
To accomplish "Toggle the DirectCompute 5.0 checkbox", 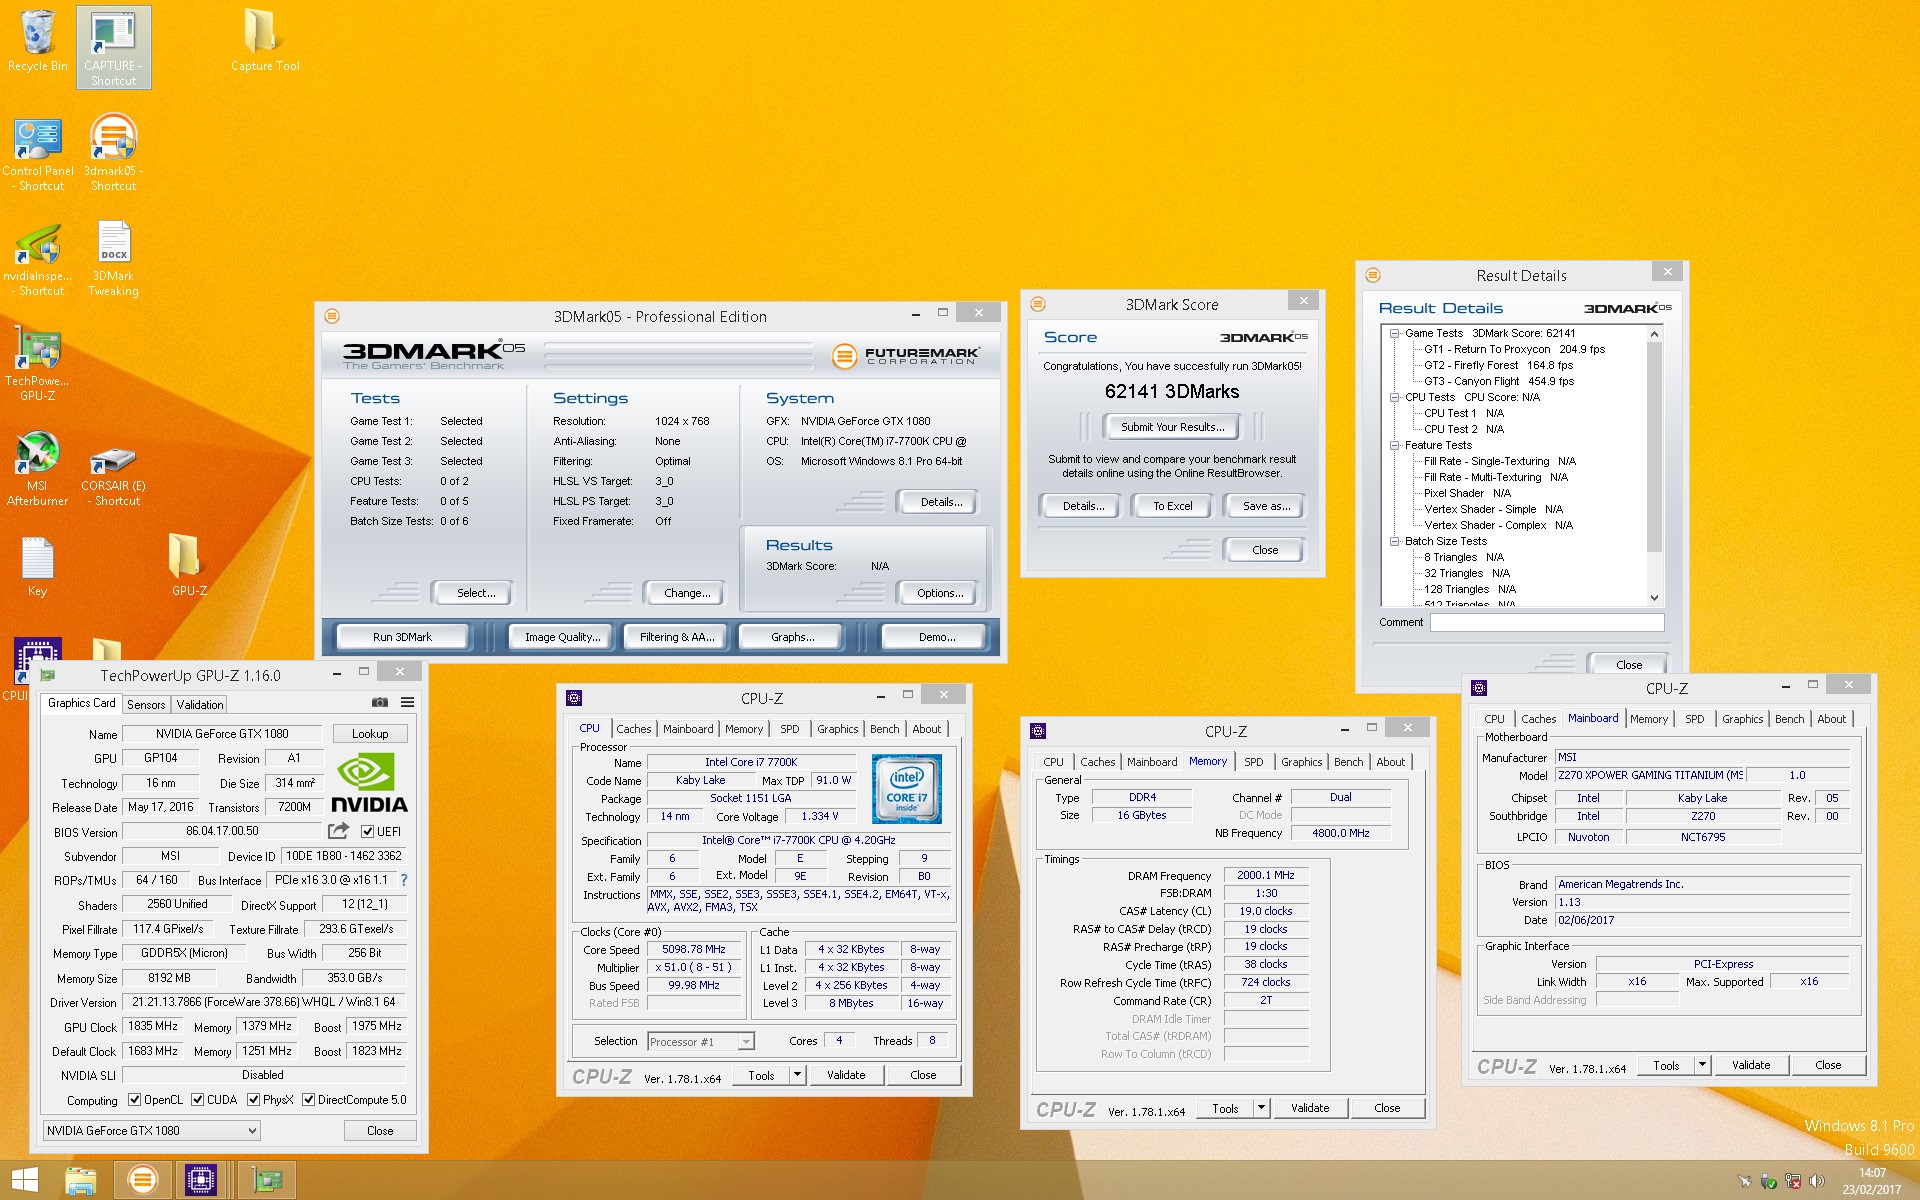I will pos(308,1100).
